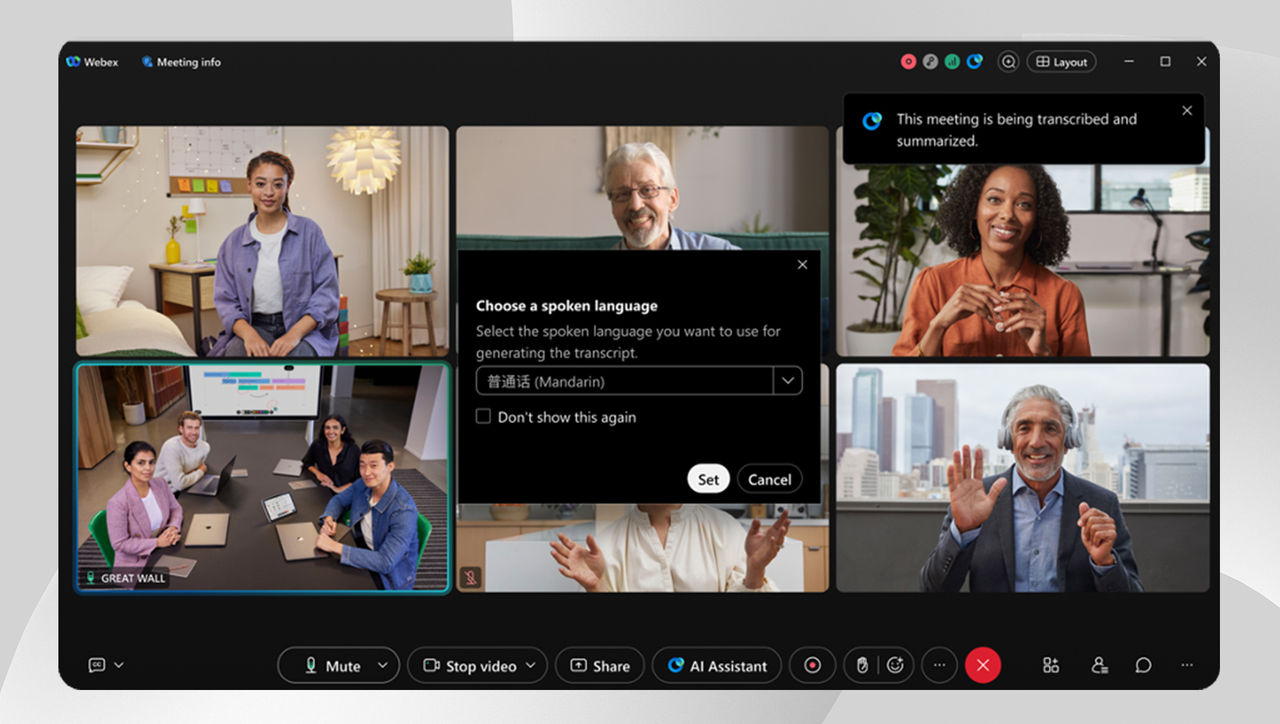Select the GREAT WALL video tile
Image resolution: width=1280 pixels, height=724 pixels.
tap(263, 477)
